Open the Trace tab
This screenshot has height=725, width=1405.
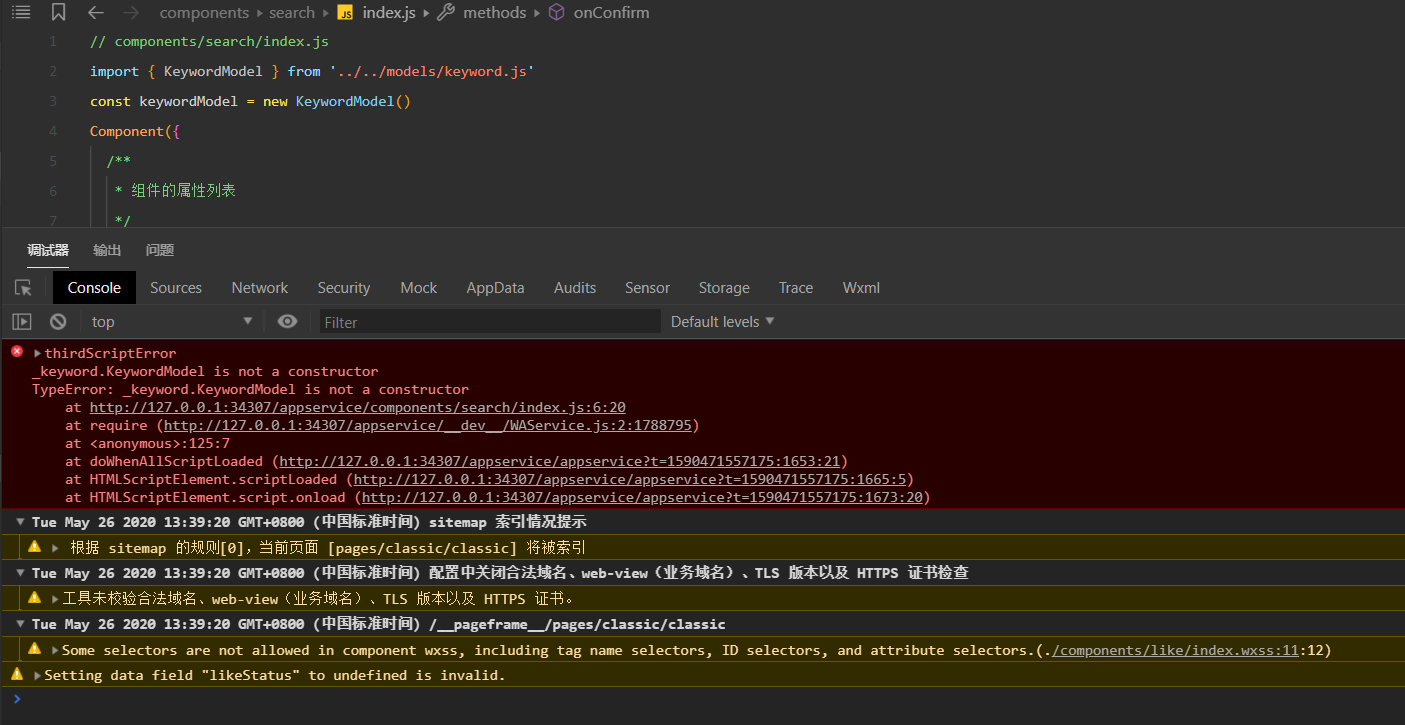pos(796,288)
